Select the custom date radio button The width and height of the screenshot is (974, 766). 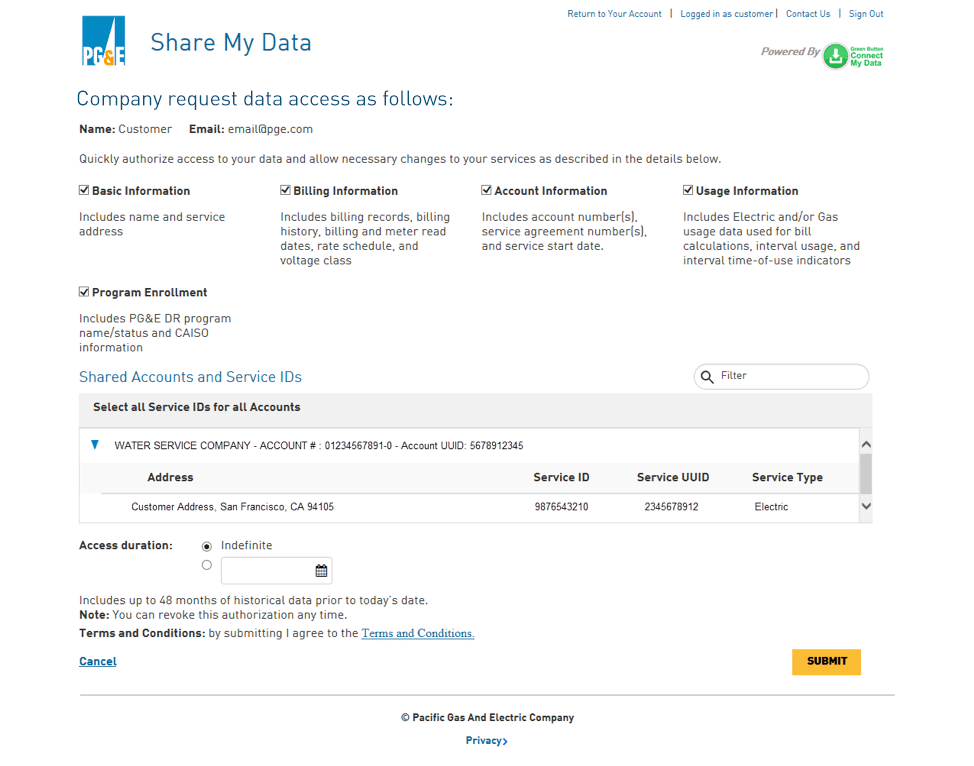coord(207,565)
